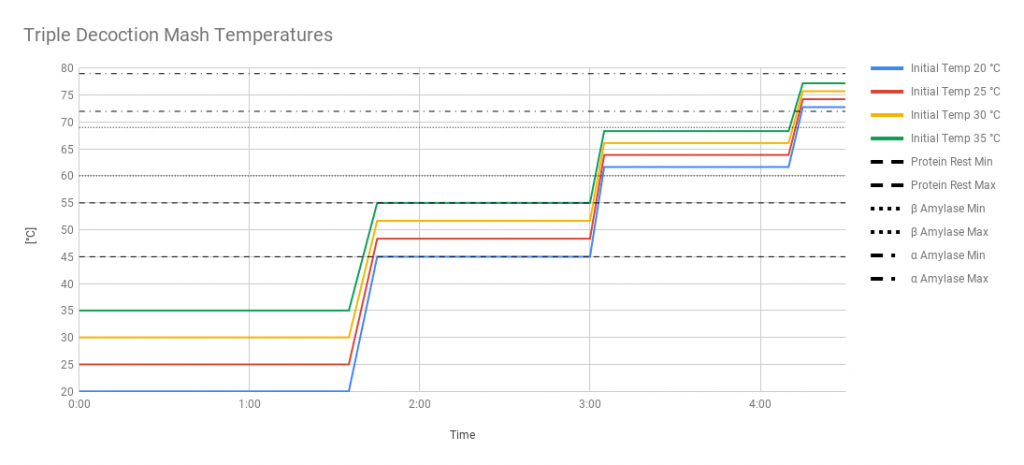The height and width of the screenshot is (465, 1024).
Task: Click the Time x-axis title
Action: (x=462, y=435)
